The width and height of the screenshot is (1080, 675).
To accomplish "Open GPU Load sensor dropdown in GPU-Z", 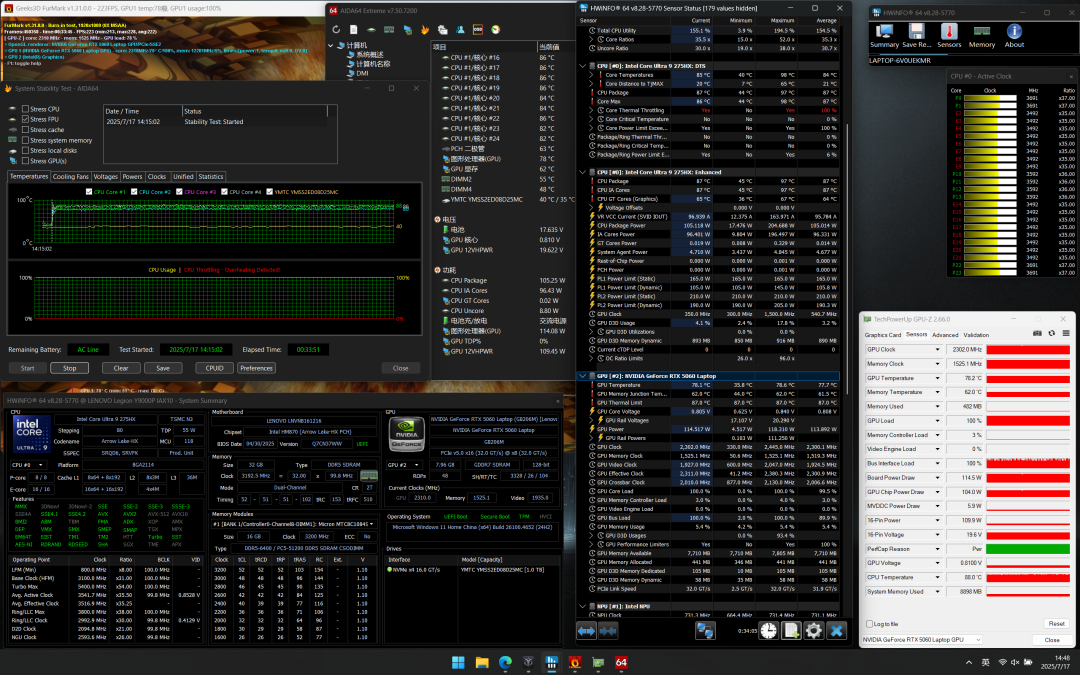I will click(x=937, y=421).
